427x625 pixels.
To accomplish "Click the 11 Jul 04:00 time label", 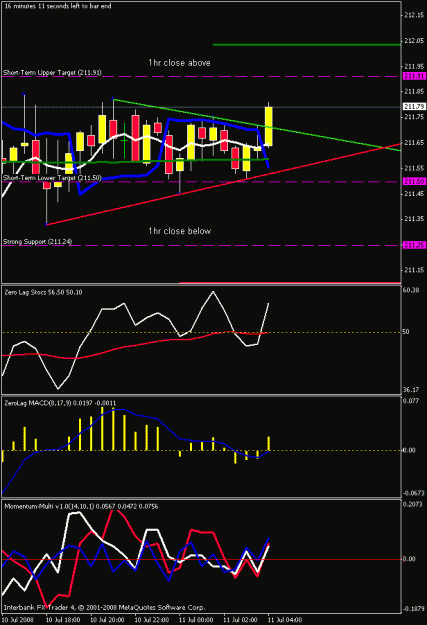I will tap(285, 620).
